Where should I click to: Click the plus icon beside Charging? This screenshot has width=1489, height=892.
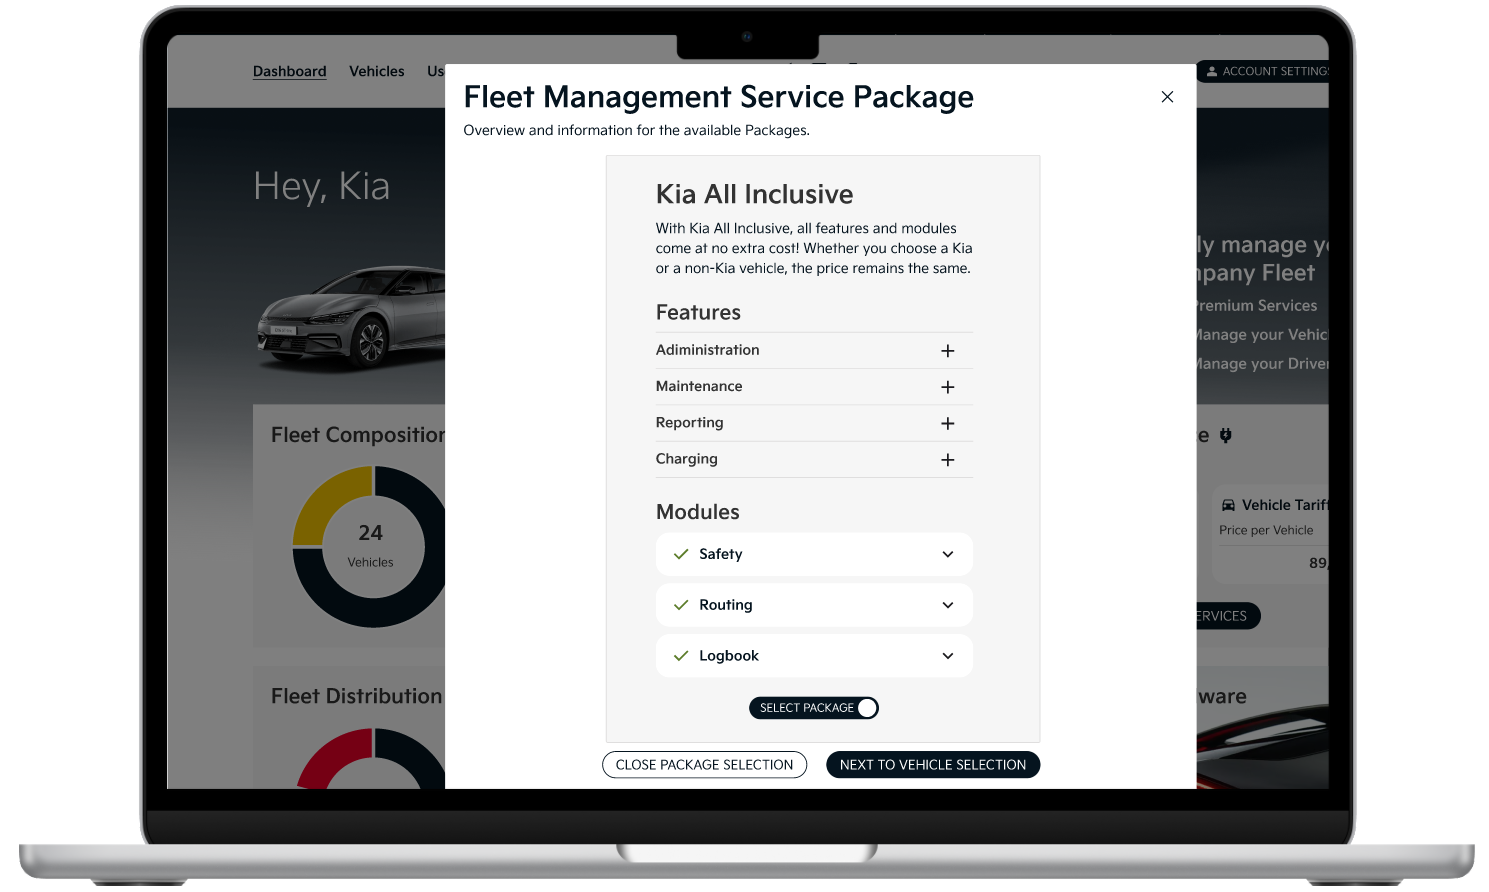coord(947,460)
